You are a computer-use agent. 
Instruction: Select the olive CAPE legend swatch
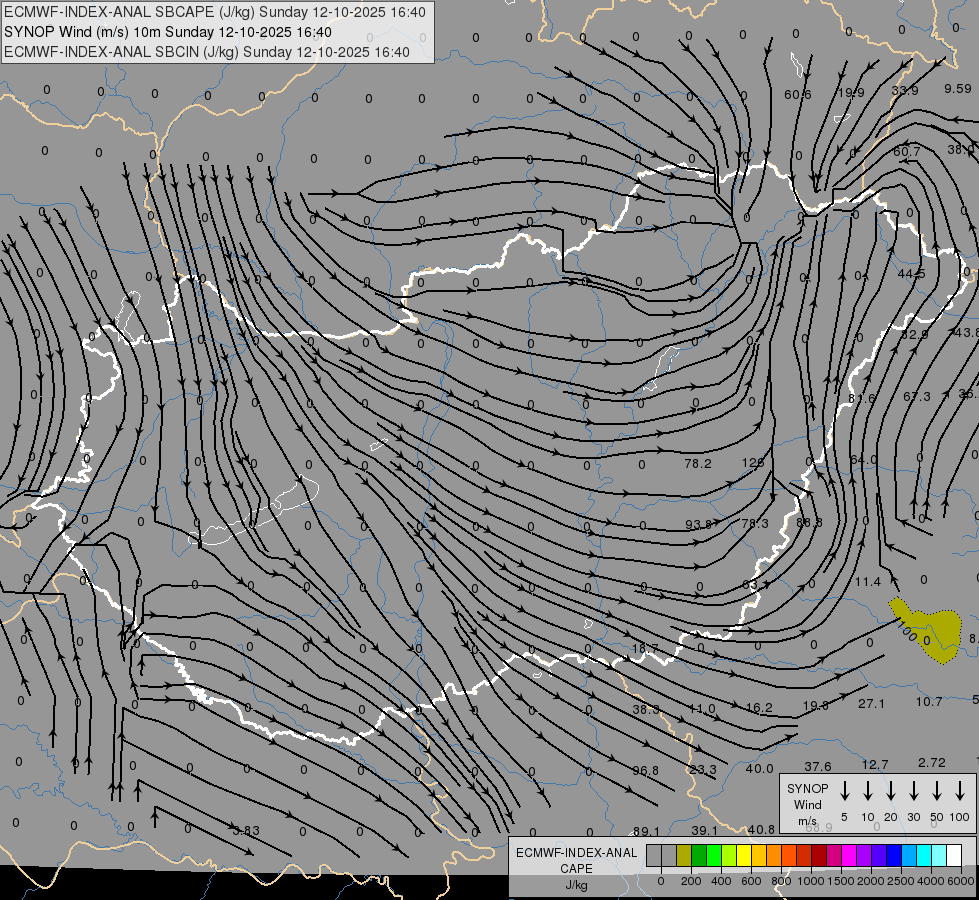click(684, 856)
